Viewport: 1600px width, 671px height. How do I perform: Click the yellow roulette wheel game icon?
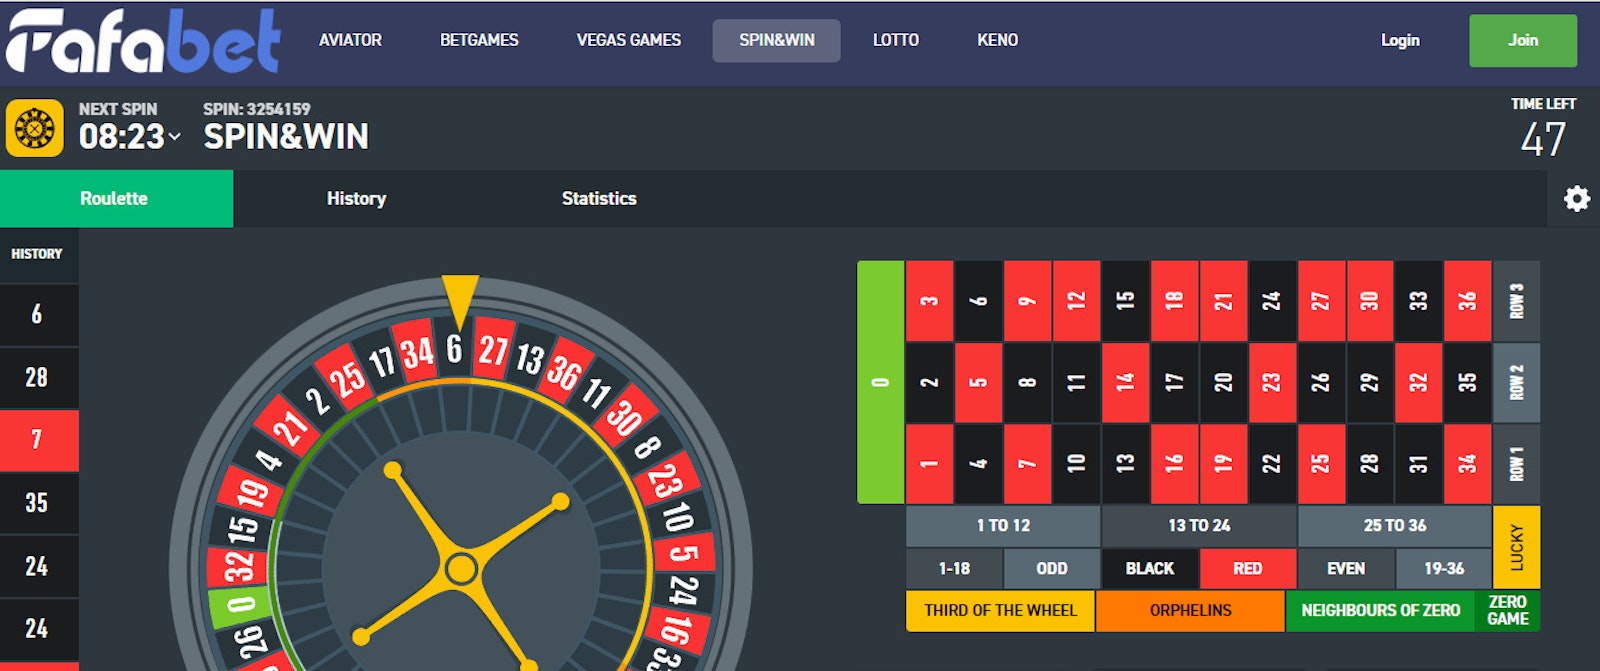[x=35, y=128]
